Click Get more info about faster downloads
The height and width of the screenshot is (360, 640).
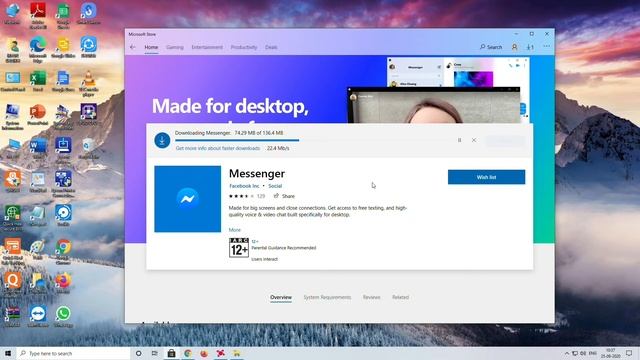coord(218,148)
